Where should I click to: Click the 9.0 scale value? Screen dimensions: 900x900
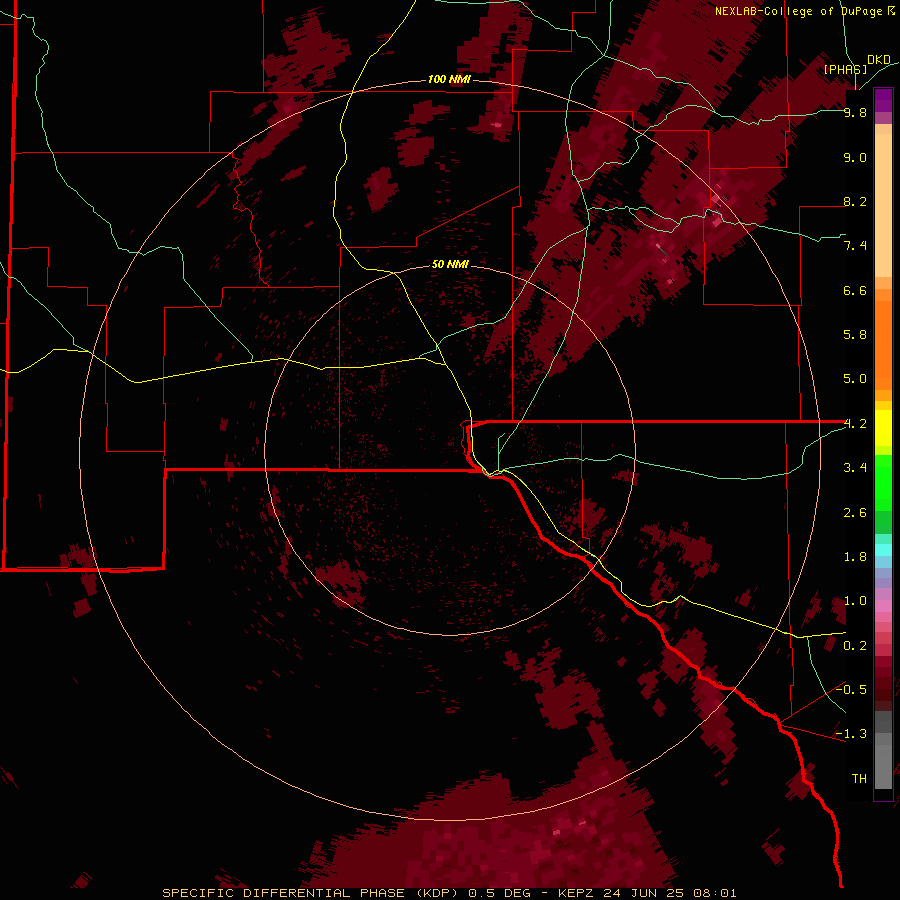pyautogui.click(x=855, y=157)
